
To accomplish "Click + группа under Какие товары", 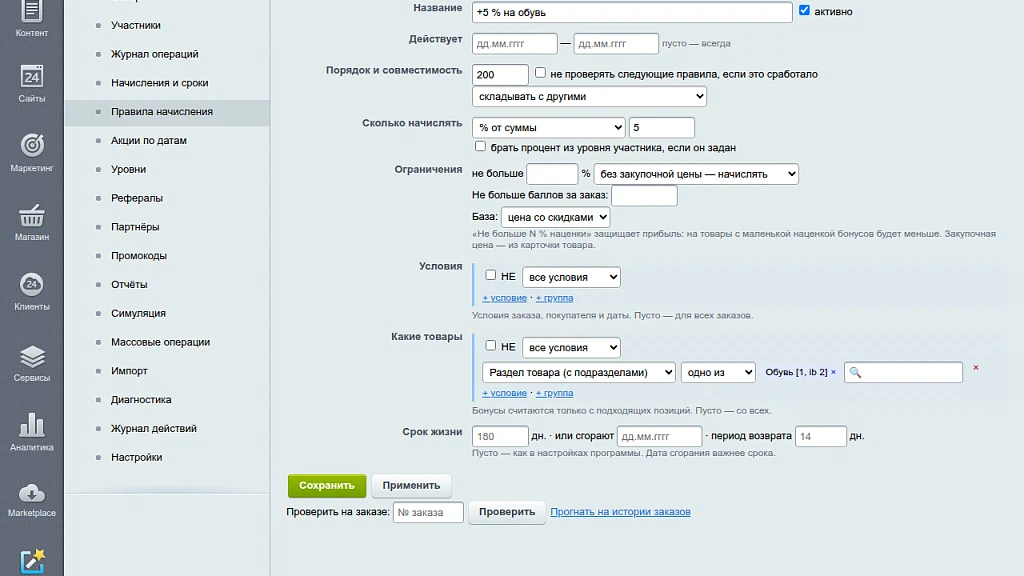I will click(554, 393).
